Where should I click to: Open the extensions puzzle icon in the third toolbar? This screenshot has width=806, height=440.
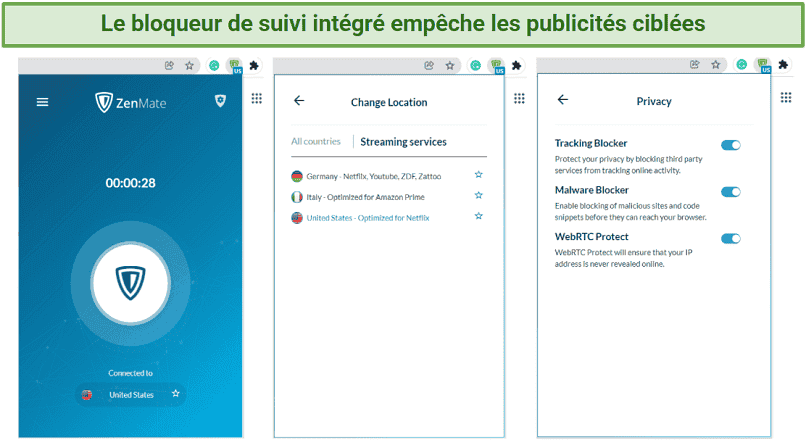coord(783,64)
